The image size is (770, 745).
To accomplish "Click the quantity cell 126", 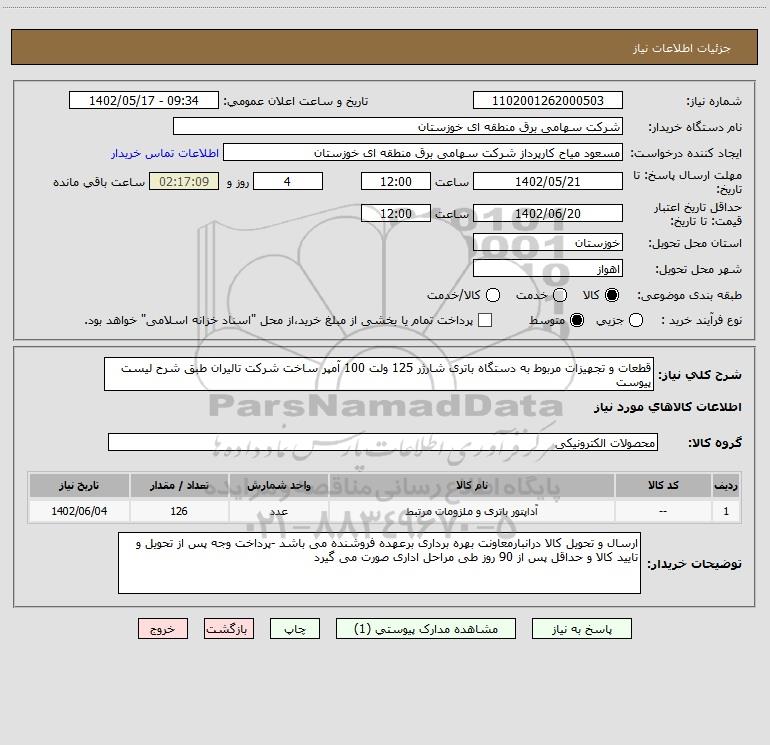I will click(179, 511).
